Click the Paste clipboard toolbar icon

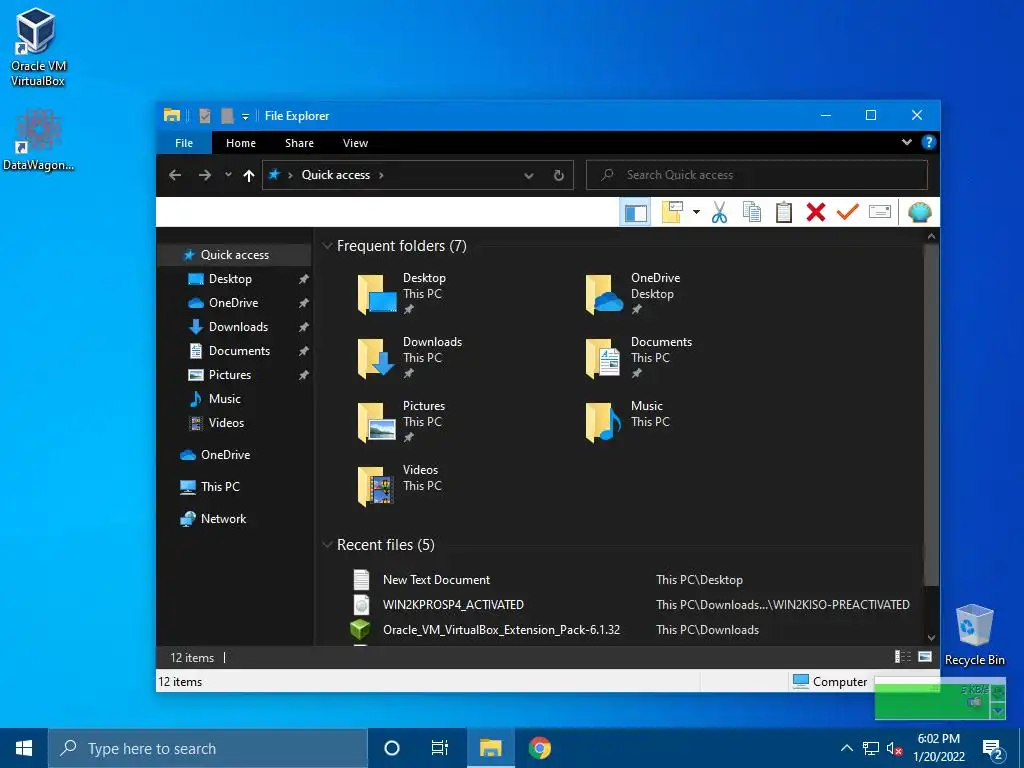(784, 212)
